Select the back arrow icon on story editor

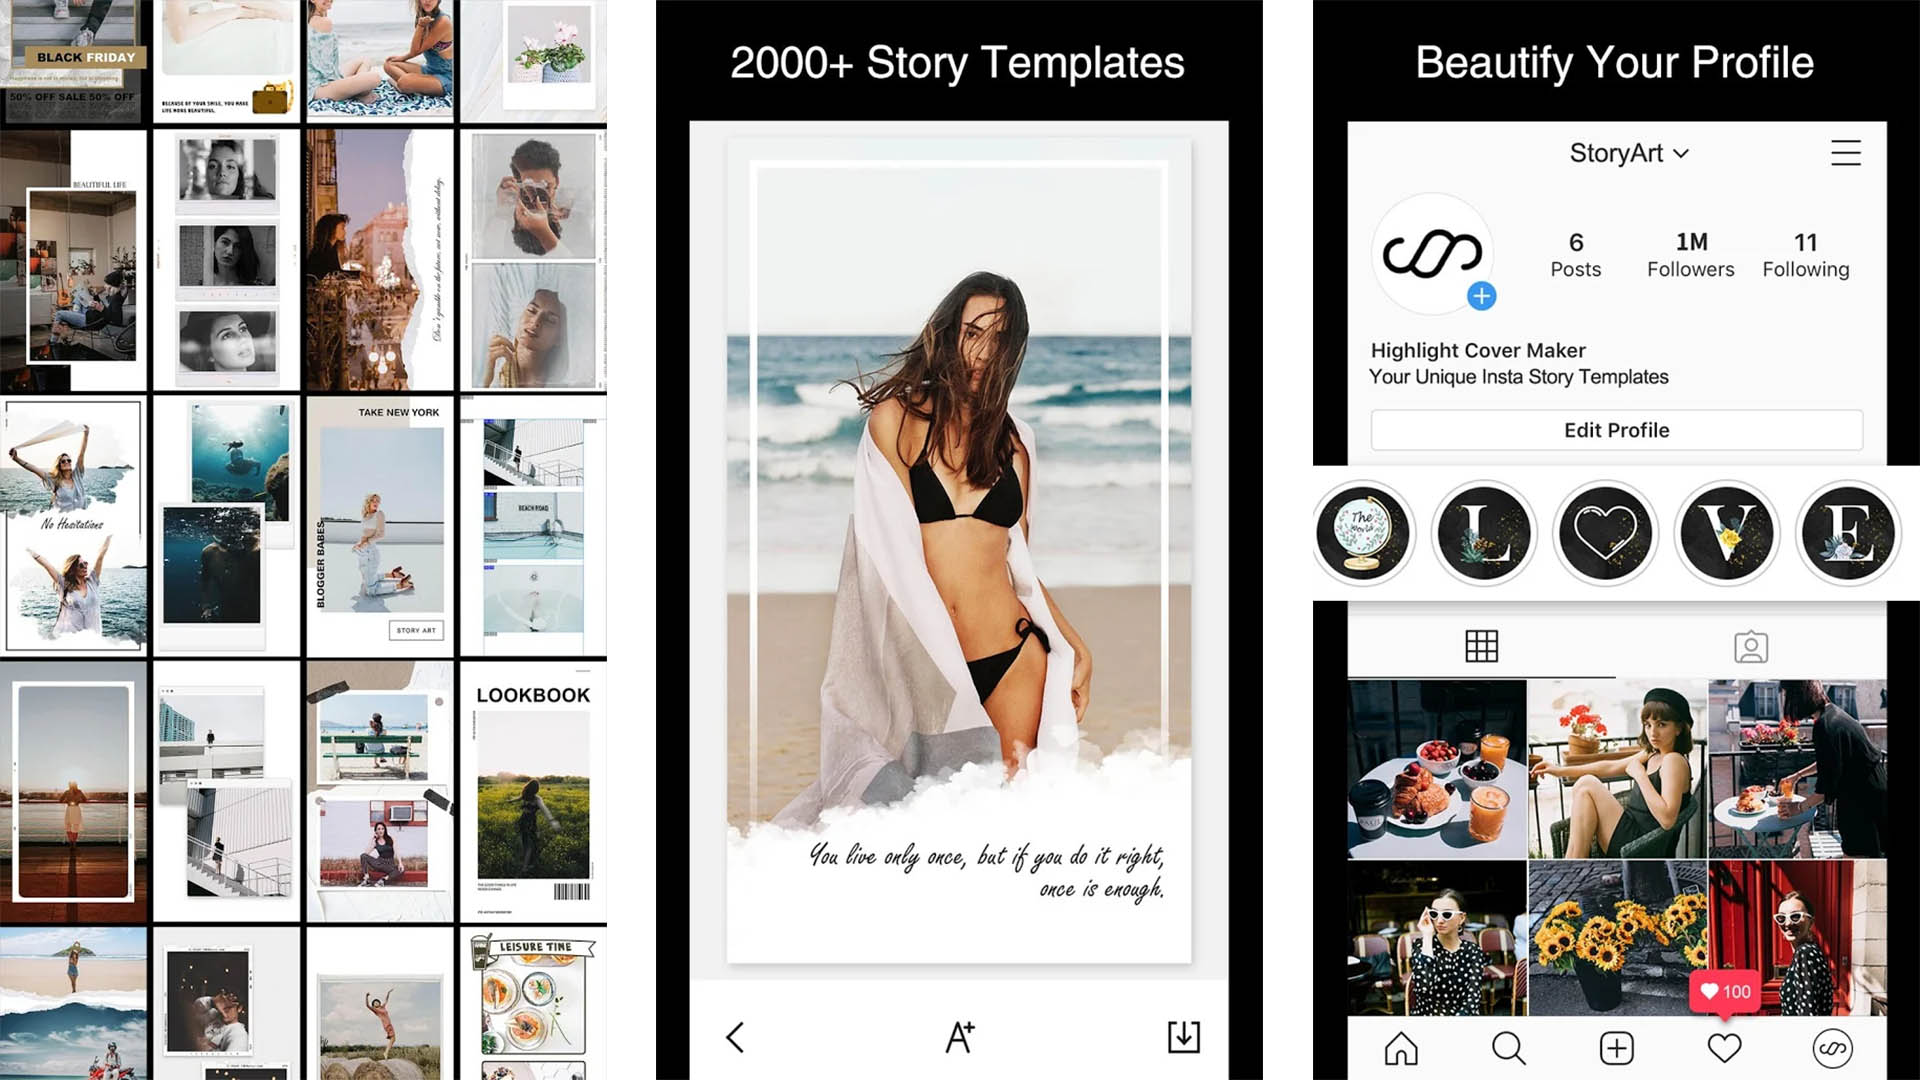pyautogui.click(x=737, y=1036)
